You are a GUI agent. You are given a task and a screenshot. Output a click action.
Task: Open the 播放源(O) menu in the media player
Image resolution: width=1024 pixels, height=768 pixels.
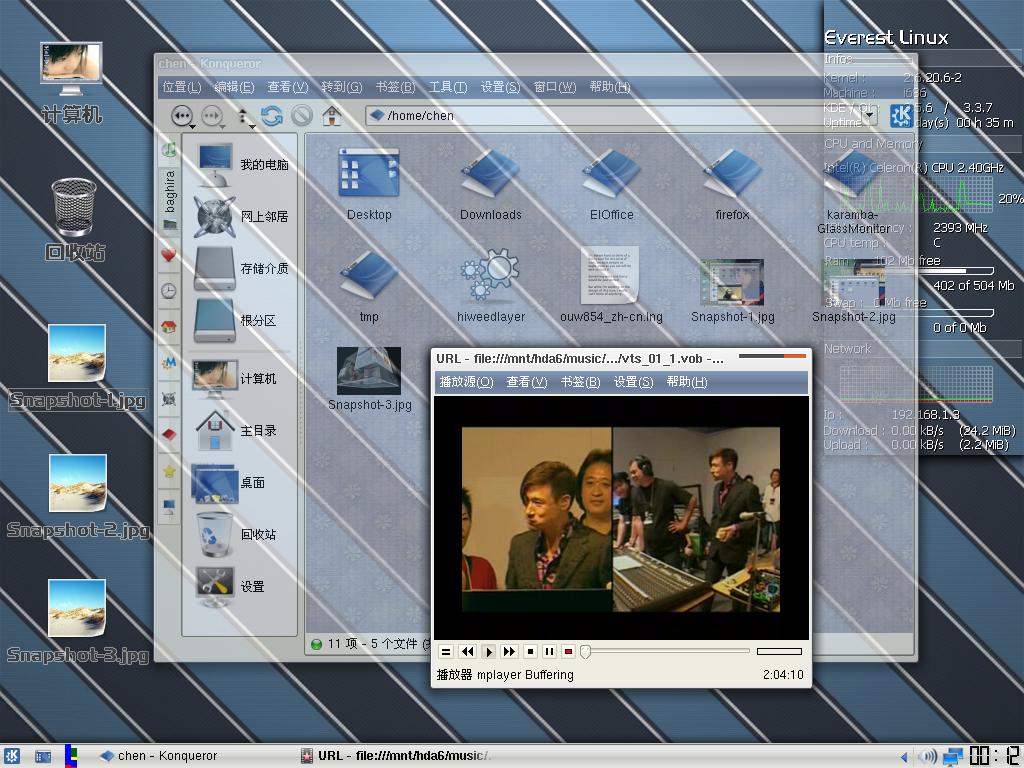point(466,382)
